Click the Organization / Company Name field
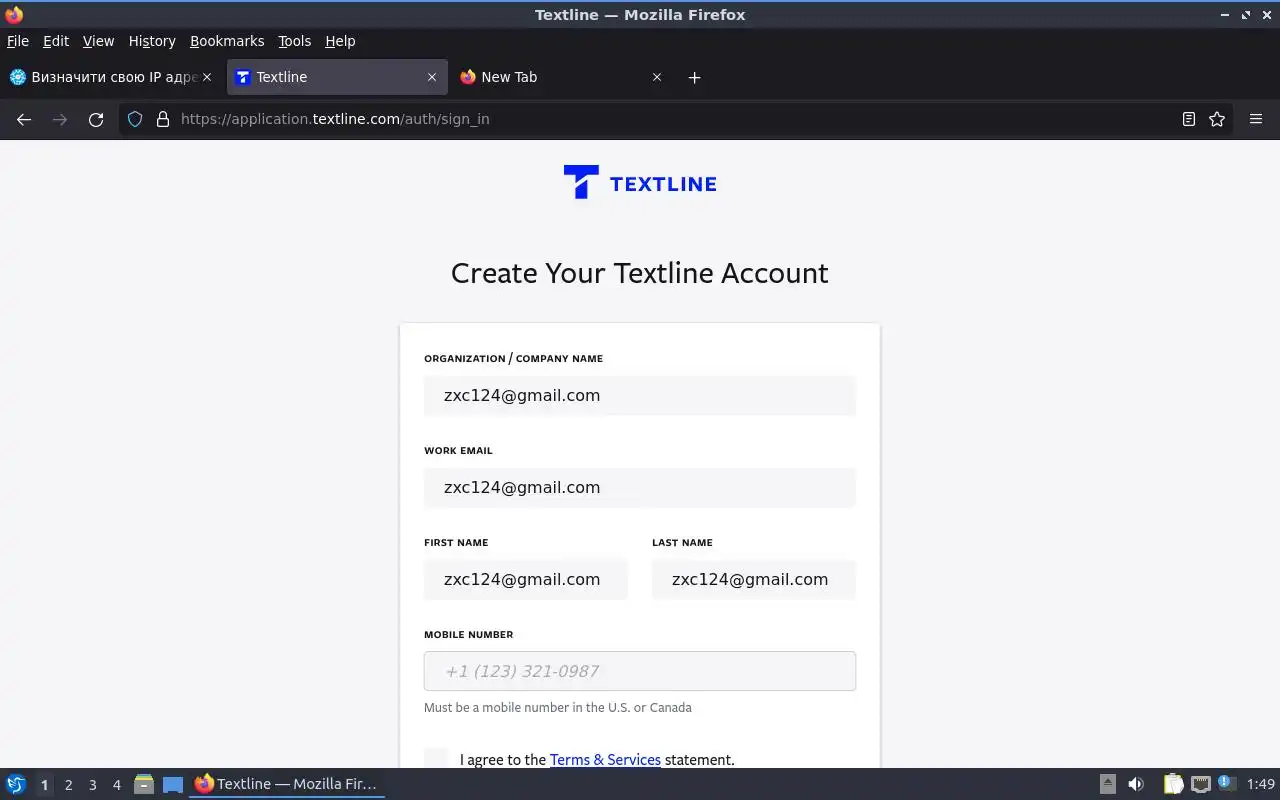Viewport: 1280px width, 800px height. pyautogui.click(x=640, y=395)
